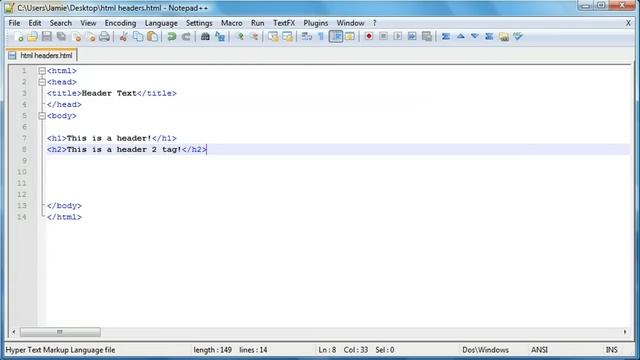Image resolution: width=640 pixels, height=360 pixels.
Task: Zoom in with the toolbar zoom icon
Action: pyautogui.click(x=240, y=37)
